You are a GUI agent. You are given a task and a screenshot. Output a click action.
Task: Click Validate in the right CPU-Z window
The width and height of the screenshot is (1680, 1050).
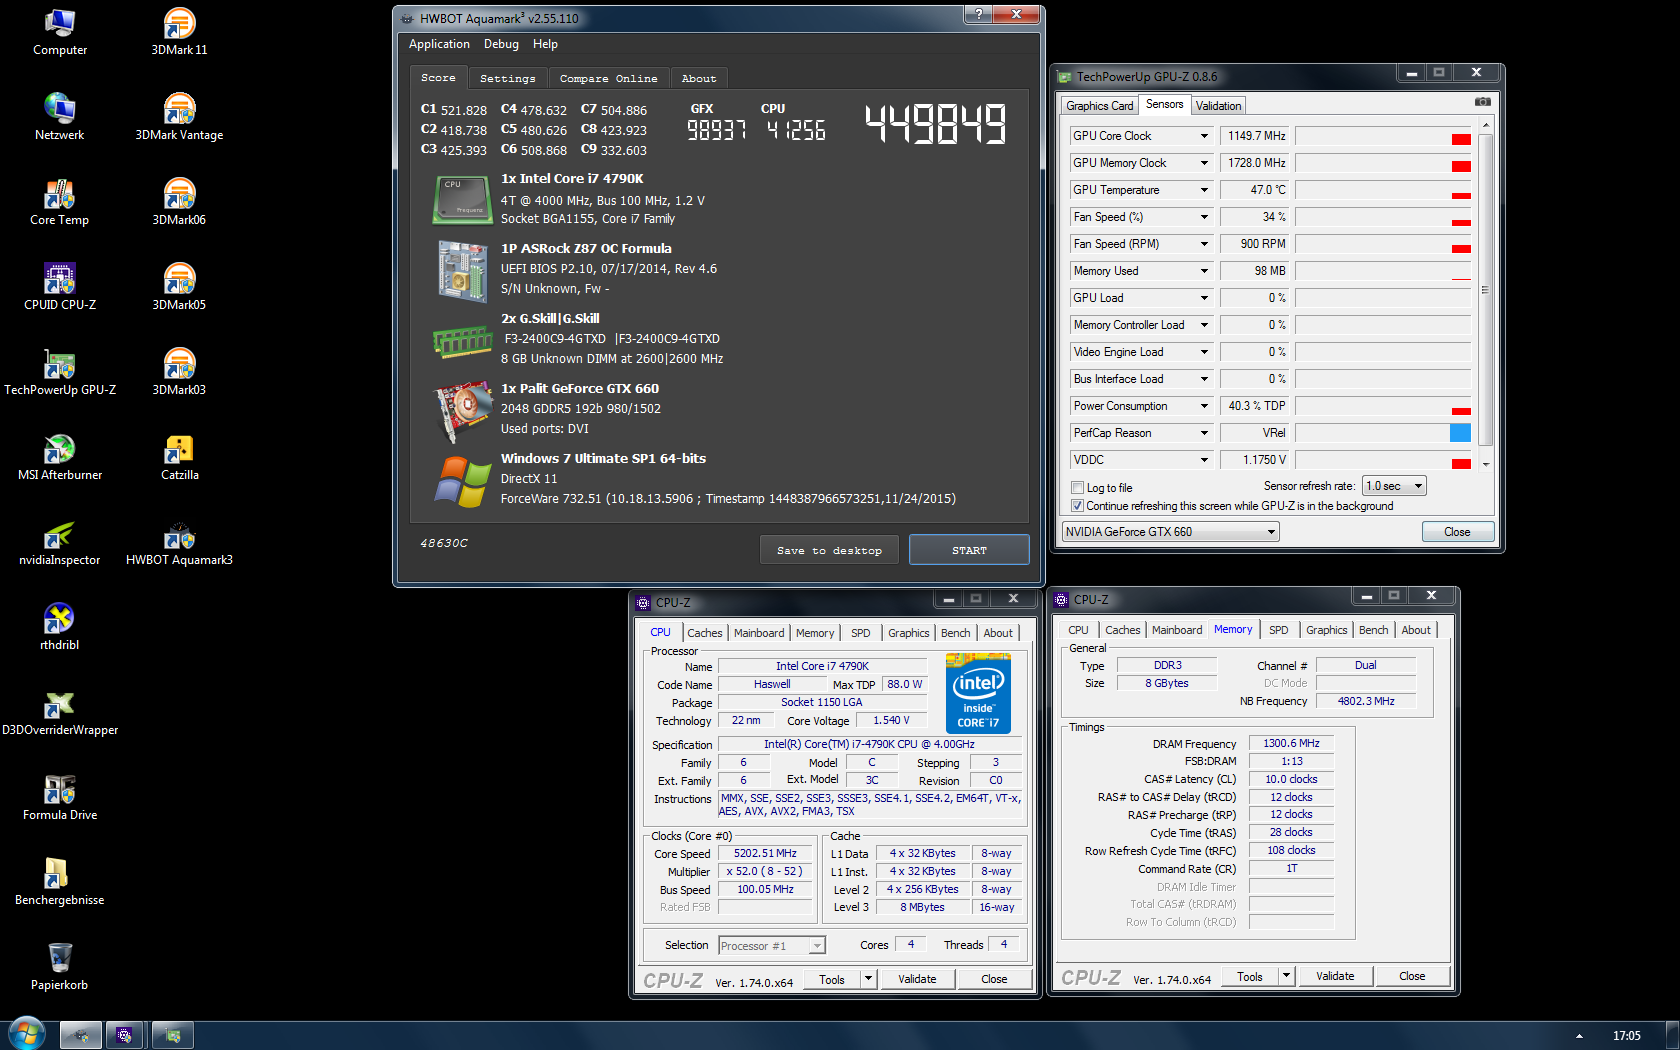point(1335,976)
